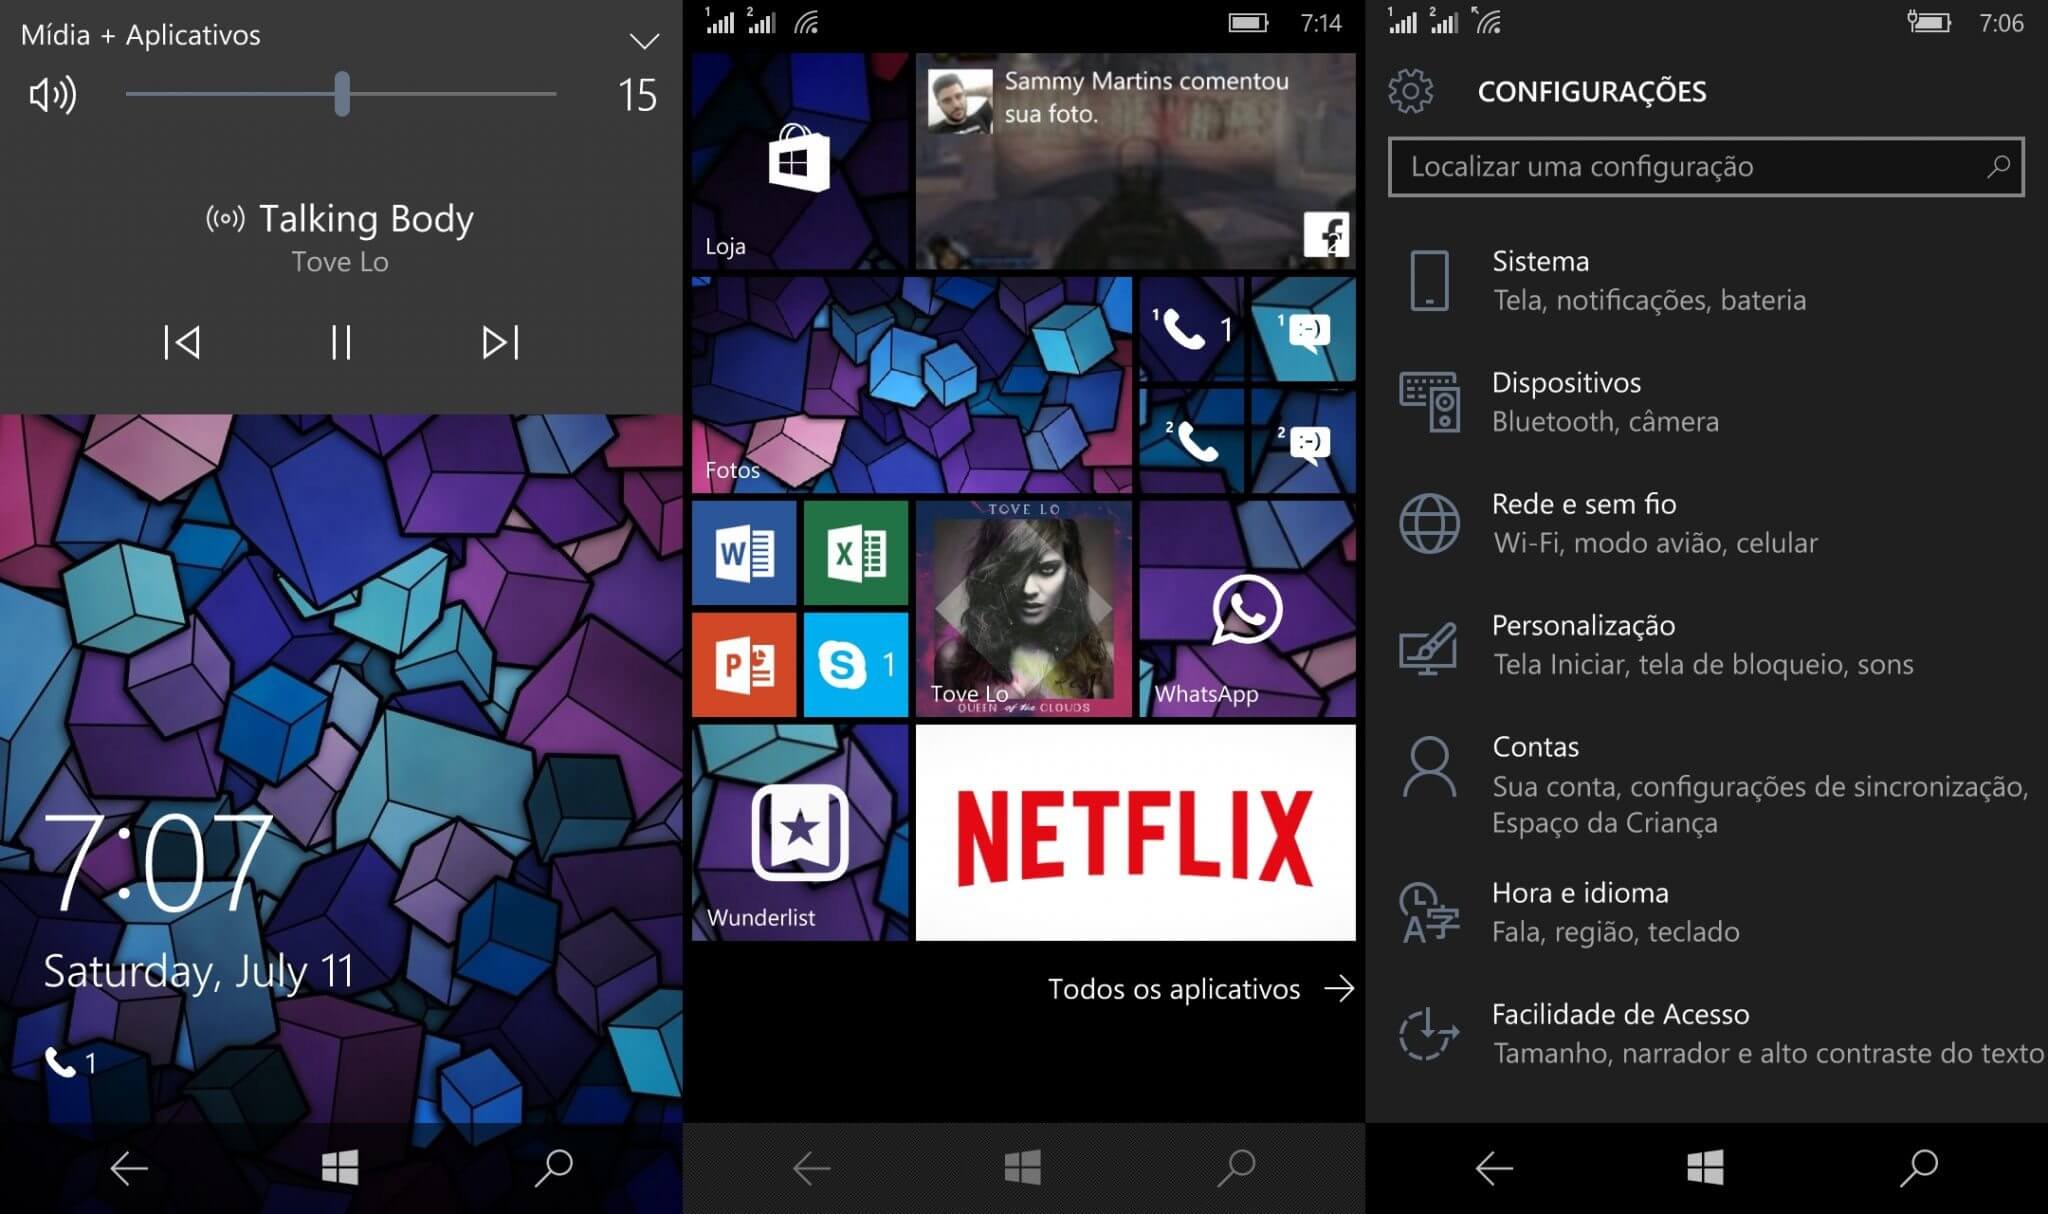This screenshot has height=1214, width=2048.
Task: Open Rede e sem fio settings
Action: (x=1706, y=523)
